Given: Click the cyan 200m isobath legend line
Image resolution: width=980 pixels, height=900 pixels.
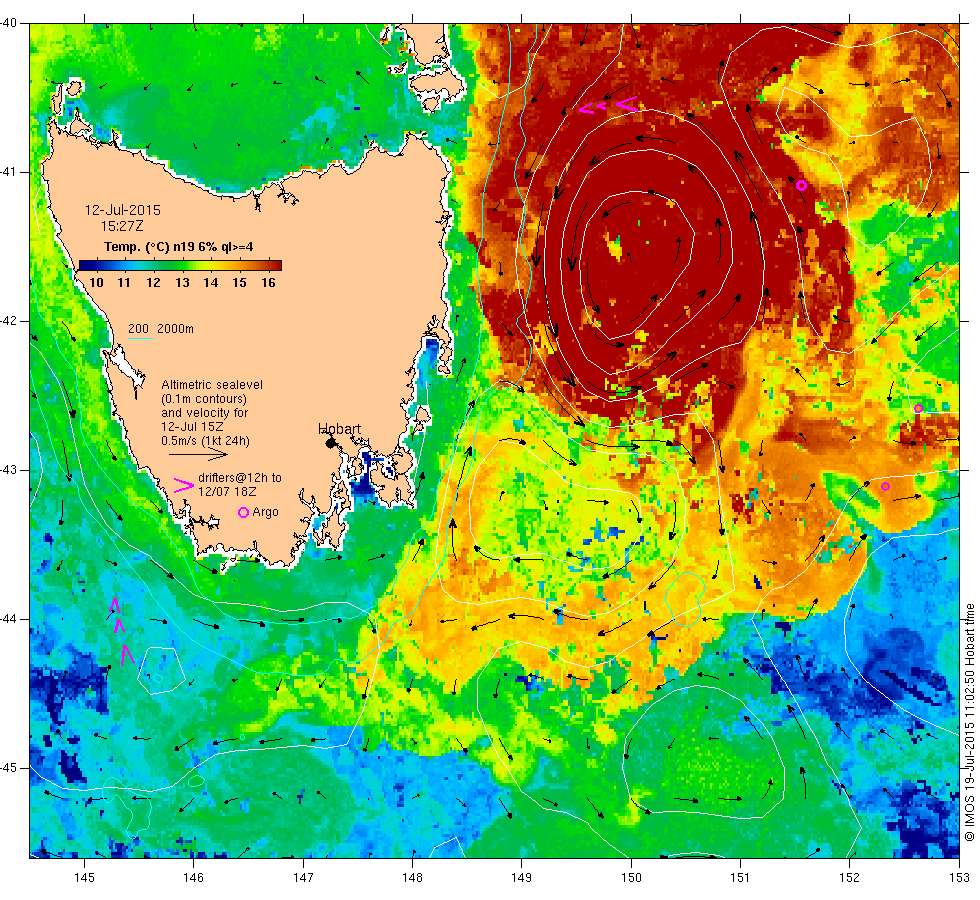Looking at the screenshot, I should pos(140,339).
